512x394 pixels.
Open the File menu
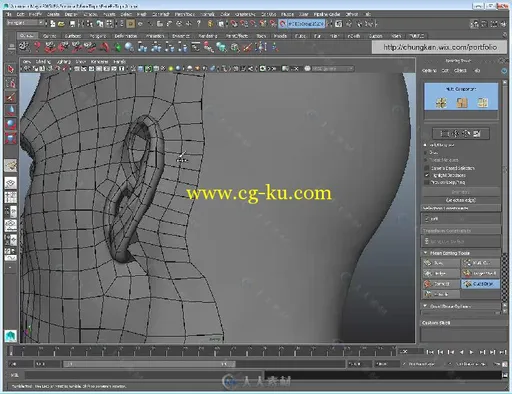pyautogui.click(x=8, y=14)
